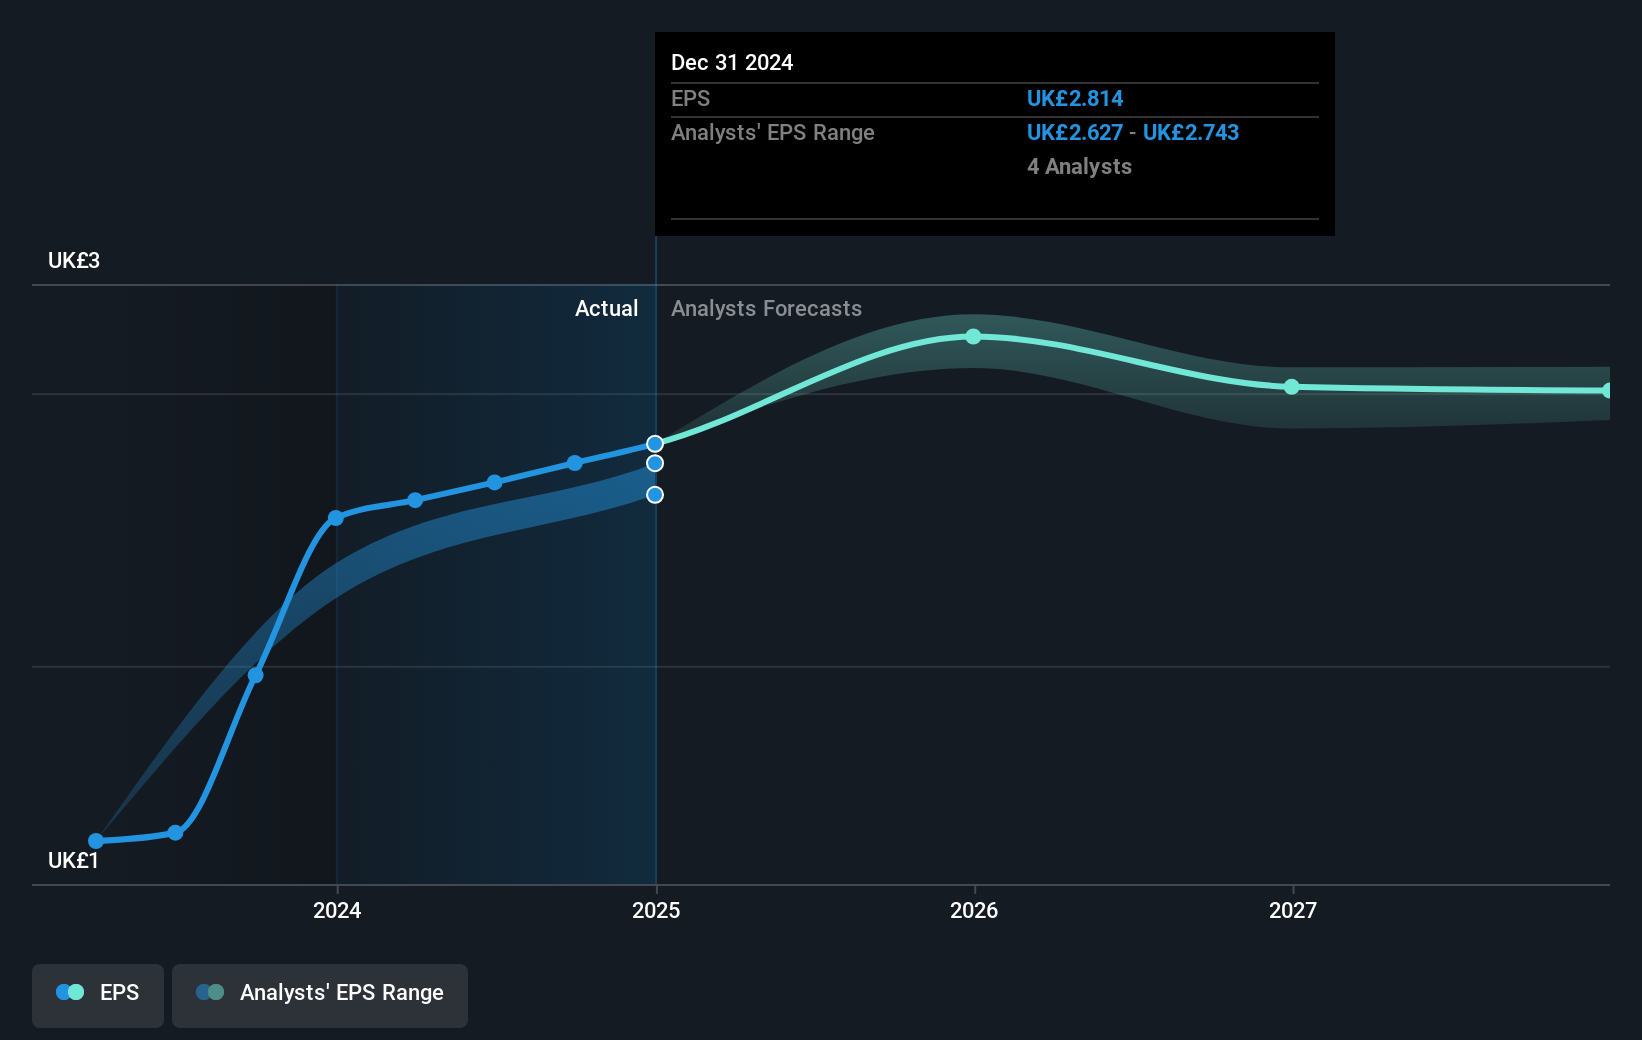Switch to the Actual section of the chart
The height and width of the screenshot is (1040, 1642).
pyautogui.click(x=606, y=308)
